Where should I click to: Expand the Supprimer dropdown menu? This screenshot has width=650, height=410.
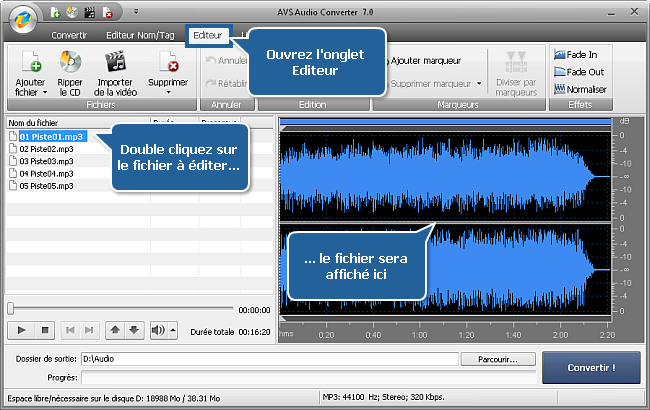pyautogui.click(x=168, y=94)
